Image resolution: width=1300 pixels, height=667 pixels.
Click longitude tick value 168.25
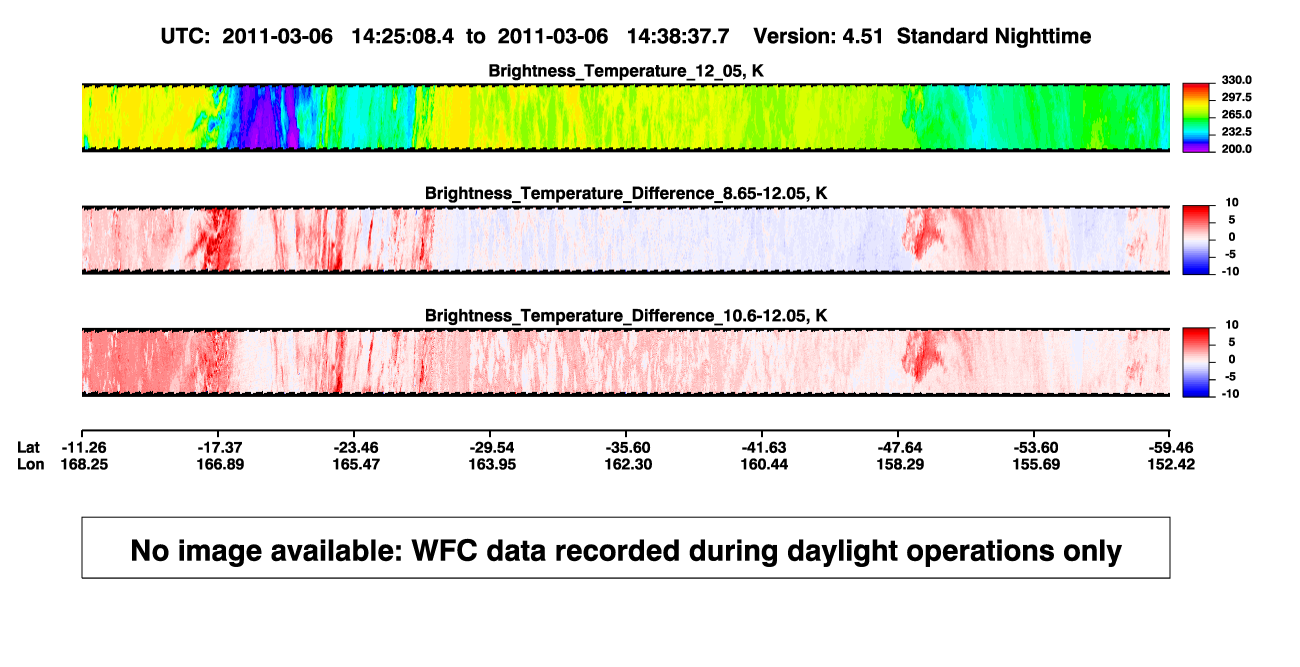(x=84, y=464)
